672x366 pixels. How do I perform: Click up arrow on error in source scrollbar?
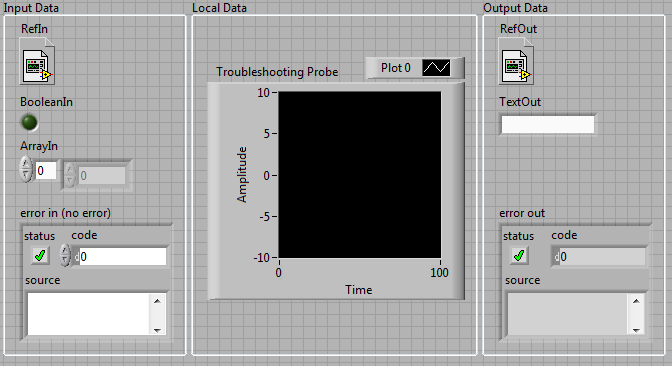[x=157, y=301]
